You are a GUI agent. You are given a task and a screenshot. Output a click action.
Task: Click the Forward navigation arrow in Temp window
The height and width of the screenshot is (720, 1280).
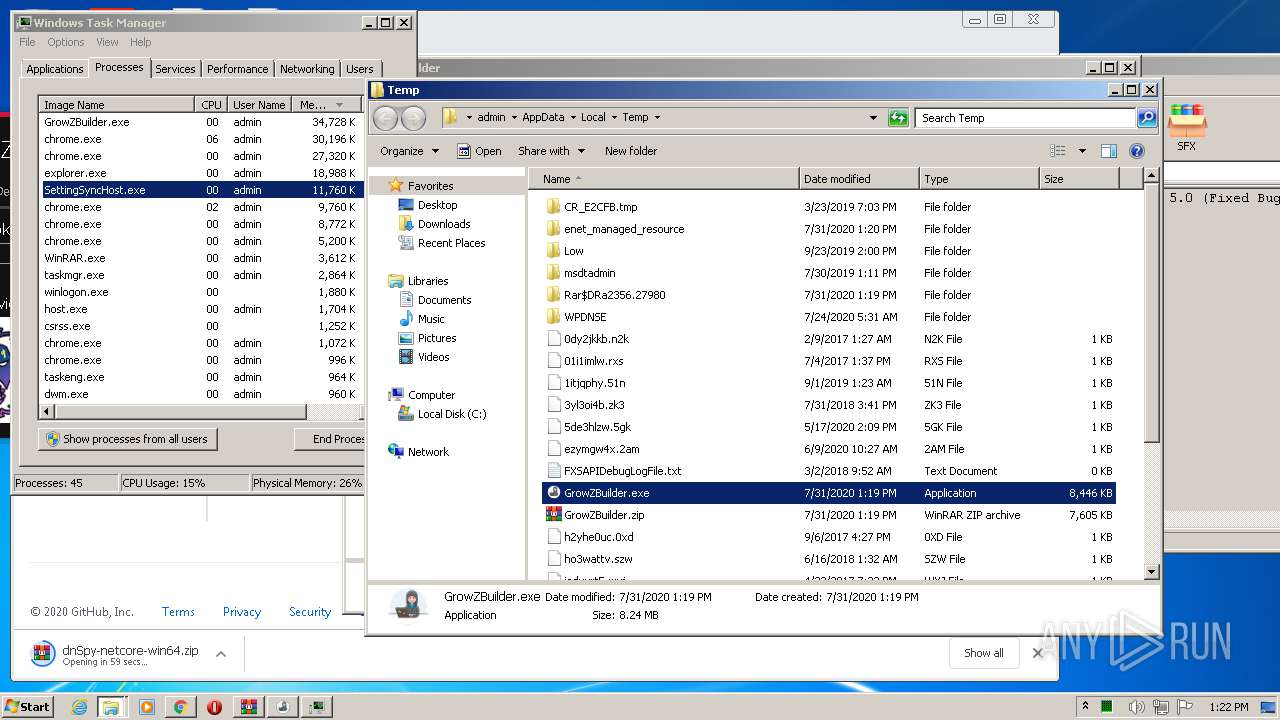point(413,118)
